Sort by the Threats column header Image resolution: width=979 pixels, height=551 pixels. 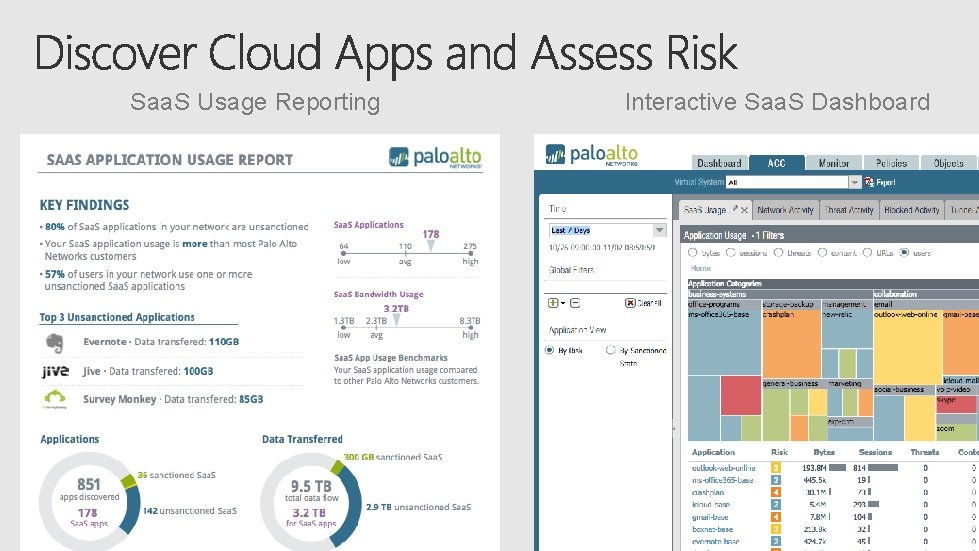click(924, 452)
